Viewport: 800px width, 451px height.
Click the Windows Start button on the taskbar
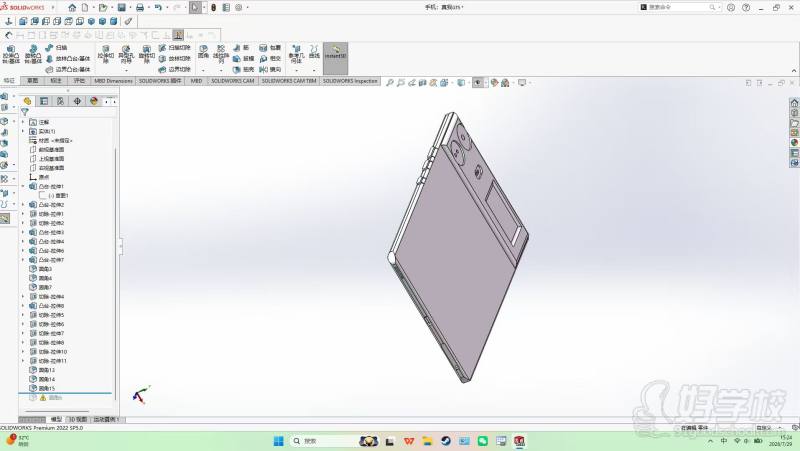point(279,441)
